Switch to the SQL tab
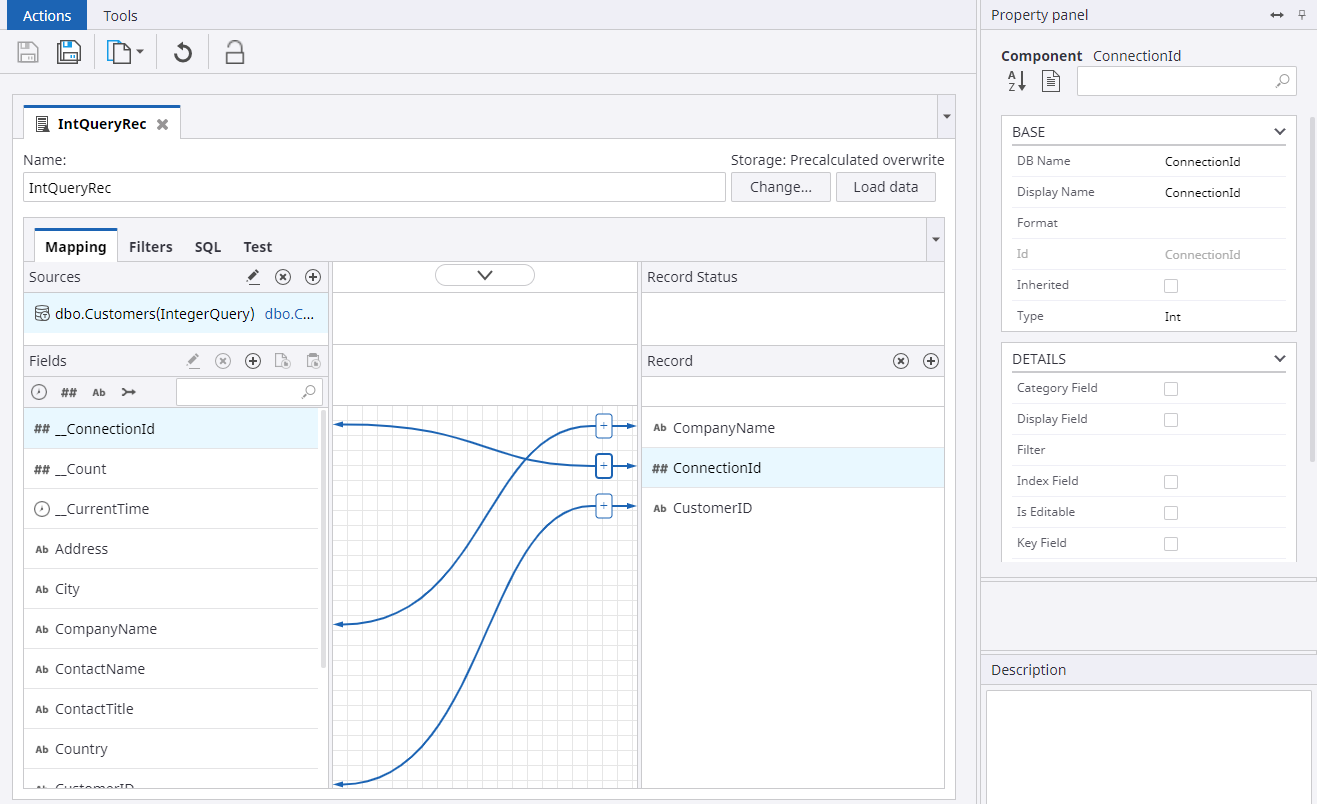This screenshot has width=1317, height=804. 208,247
